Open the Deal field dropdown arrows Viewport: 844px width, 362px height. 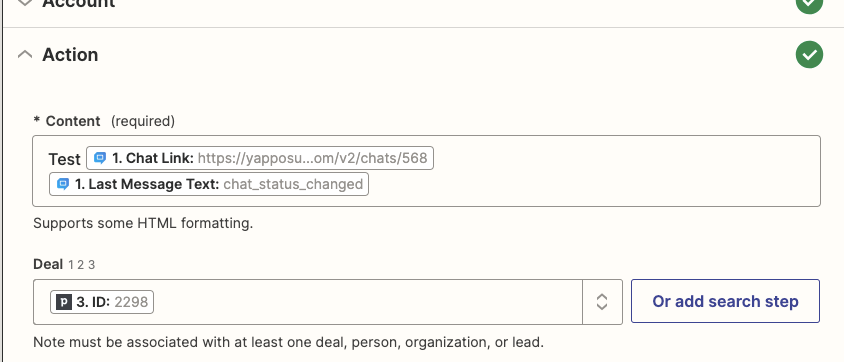click(602, 302)
